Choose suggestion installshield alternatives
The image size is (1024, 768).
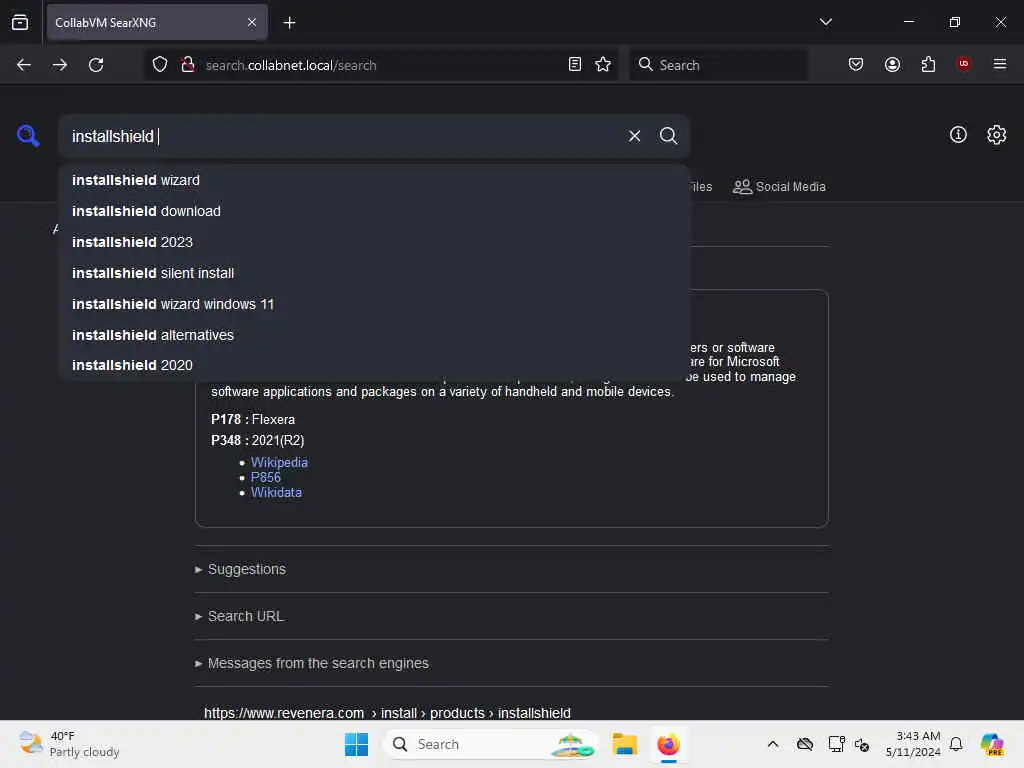click(374, 335)
